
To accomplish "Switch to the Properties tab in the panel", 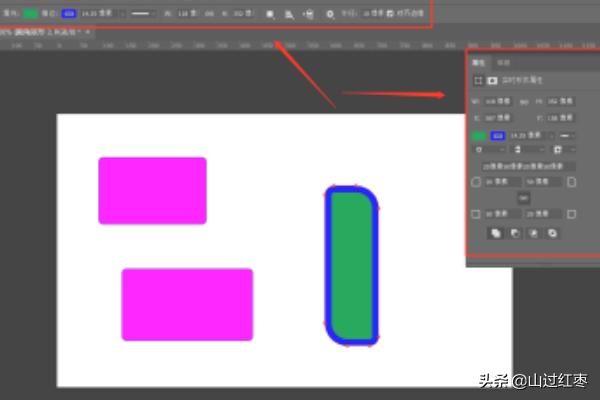I will (x=478, y=62).
